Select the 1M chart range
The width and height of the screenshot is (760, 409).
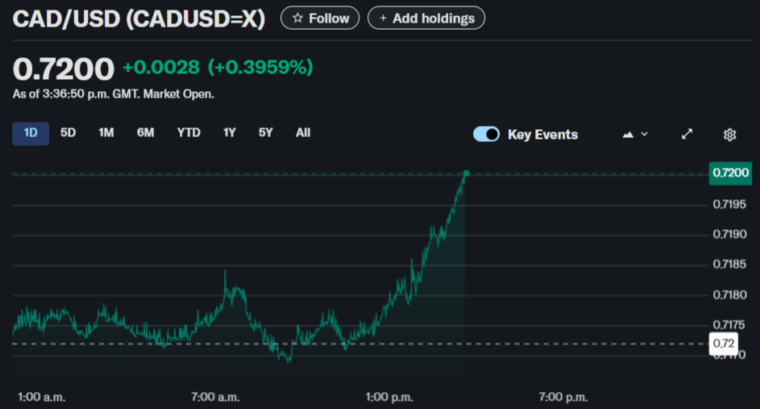click(106, 133)
